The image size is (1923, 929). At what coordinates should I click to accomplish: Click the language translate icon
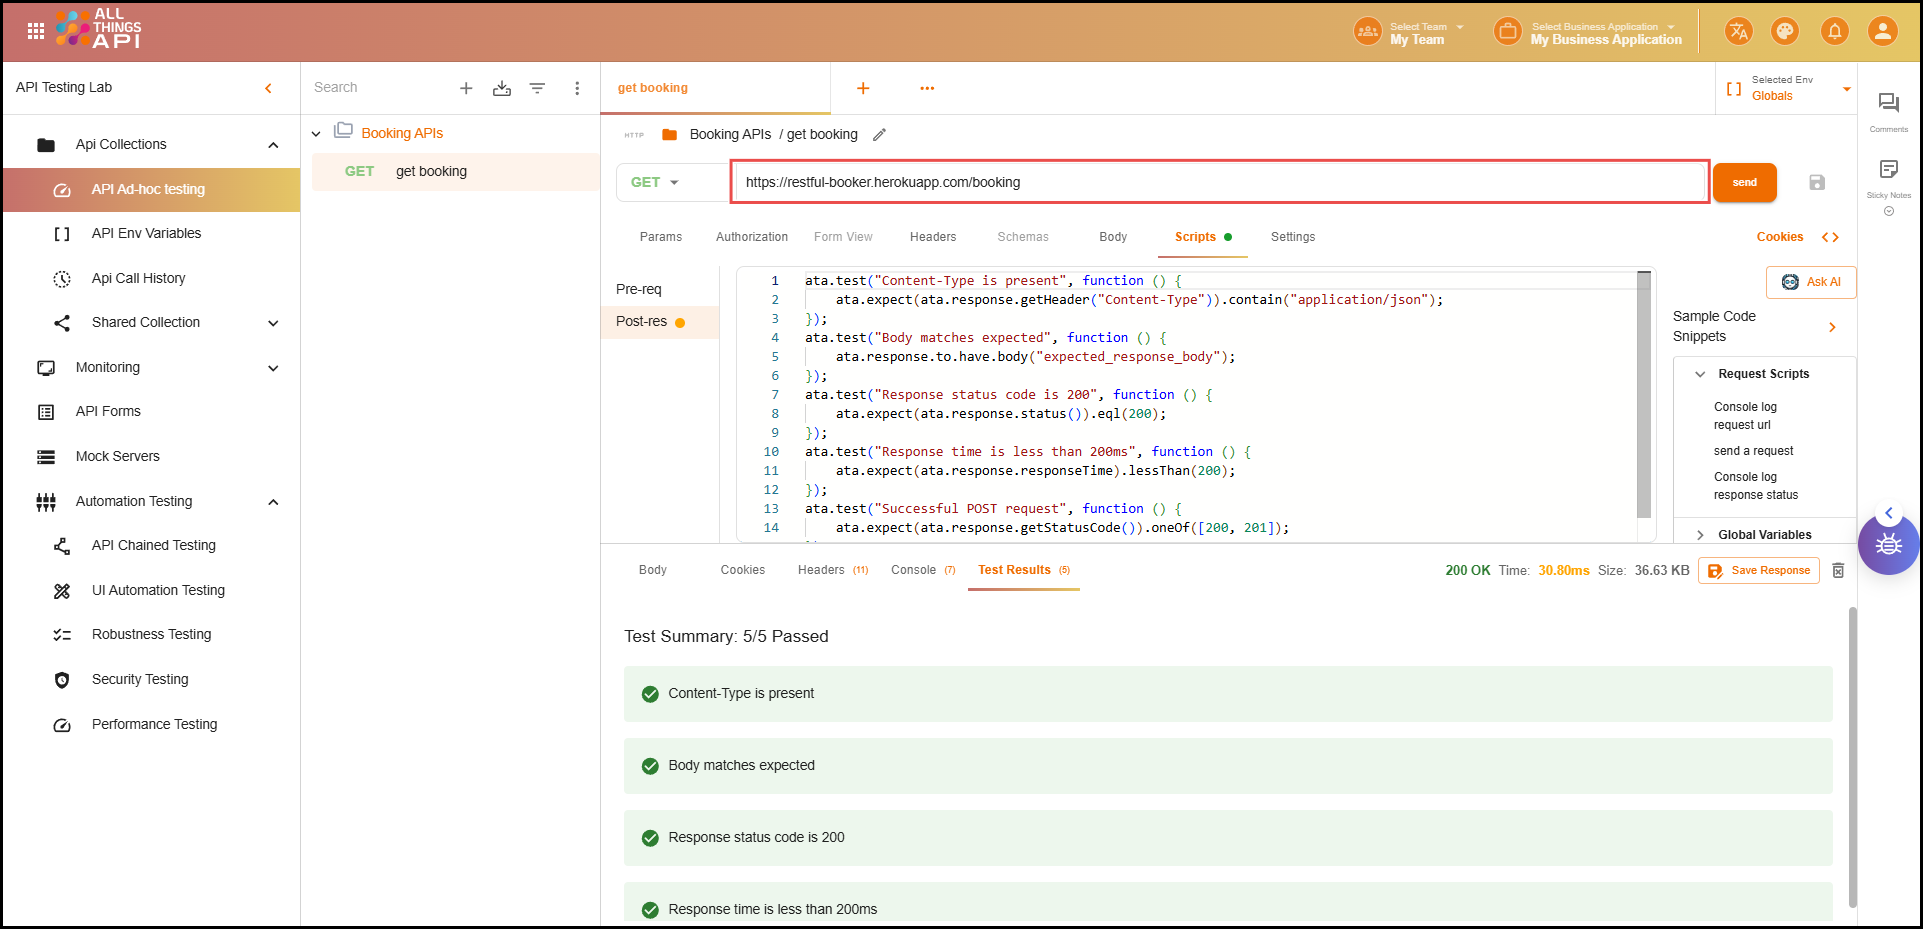1738,32
